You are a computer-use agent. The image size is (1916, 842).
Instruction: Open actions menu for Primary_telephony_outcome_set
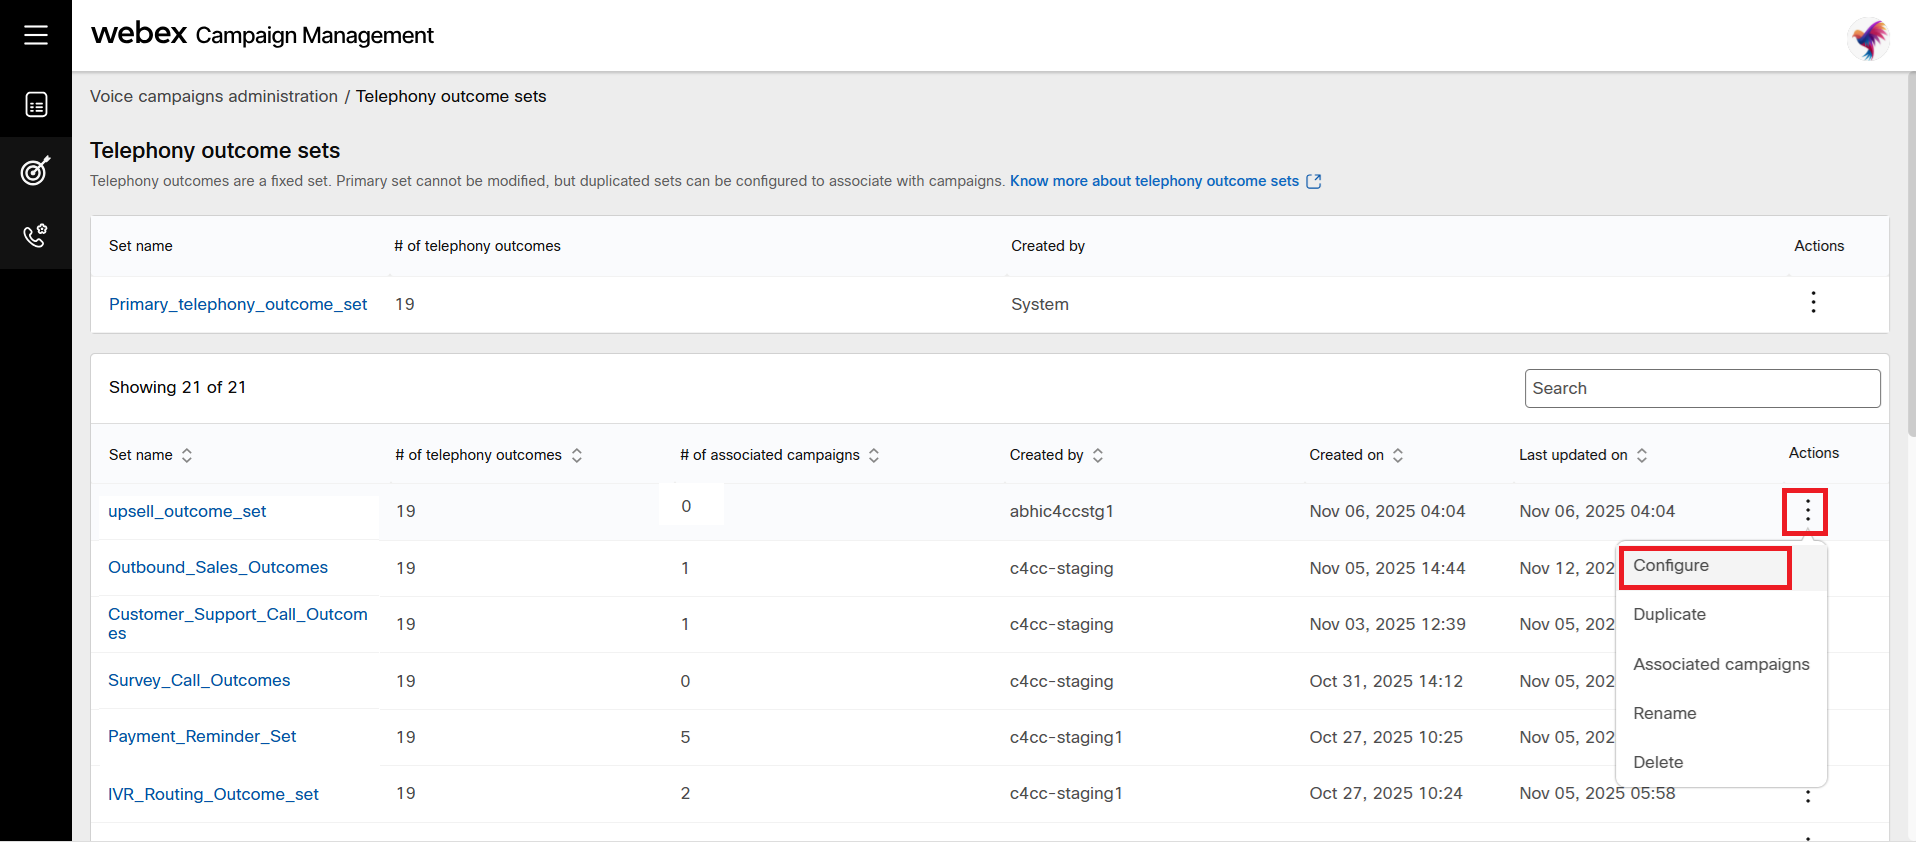(x=1813, y=303)
